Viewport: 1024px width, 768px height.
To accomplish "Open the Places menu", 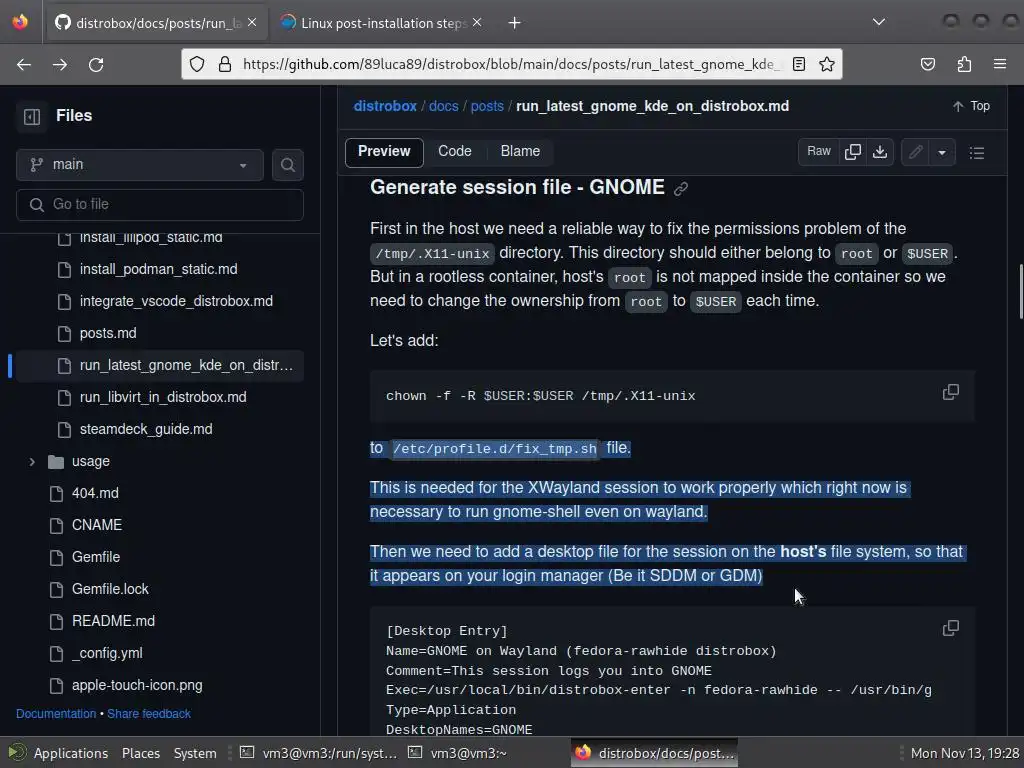I will pyautogui.click(x=140, y=753).
